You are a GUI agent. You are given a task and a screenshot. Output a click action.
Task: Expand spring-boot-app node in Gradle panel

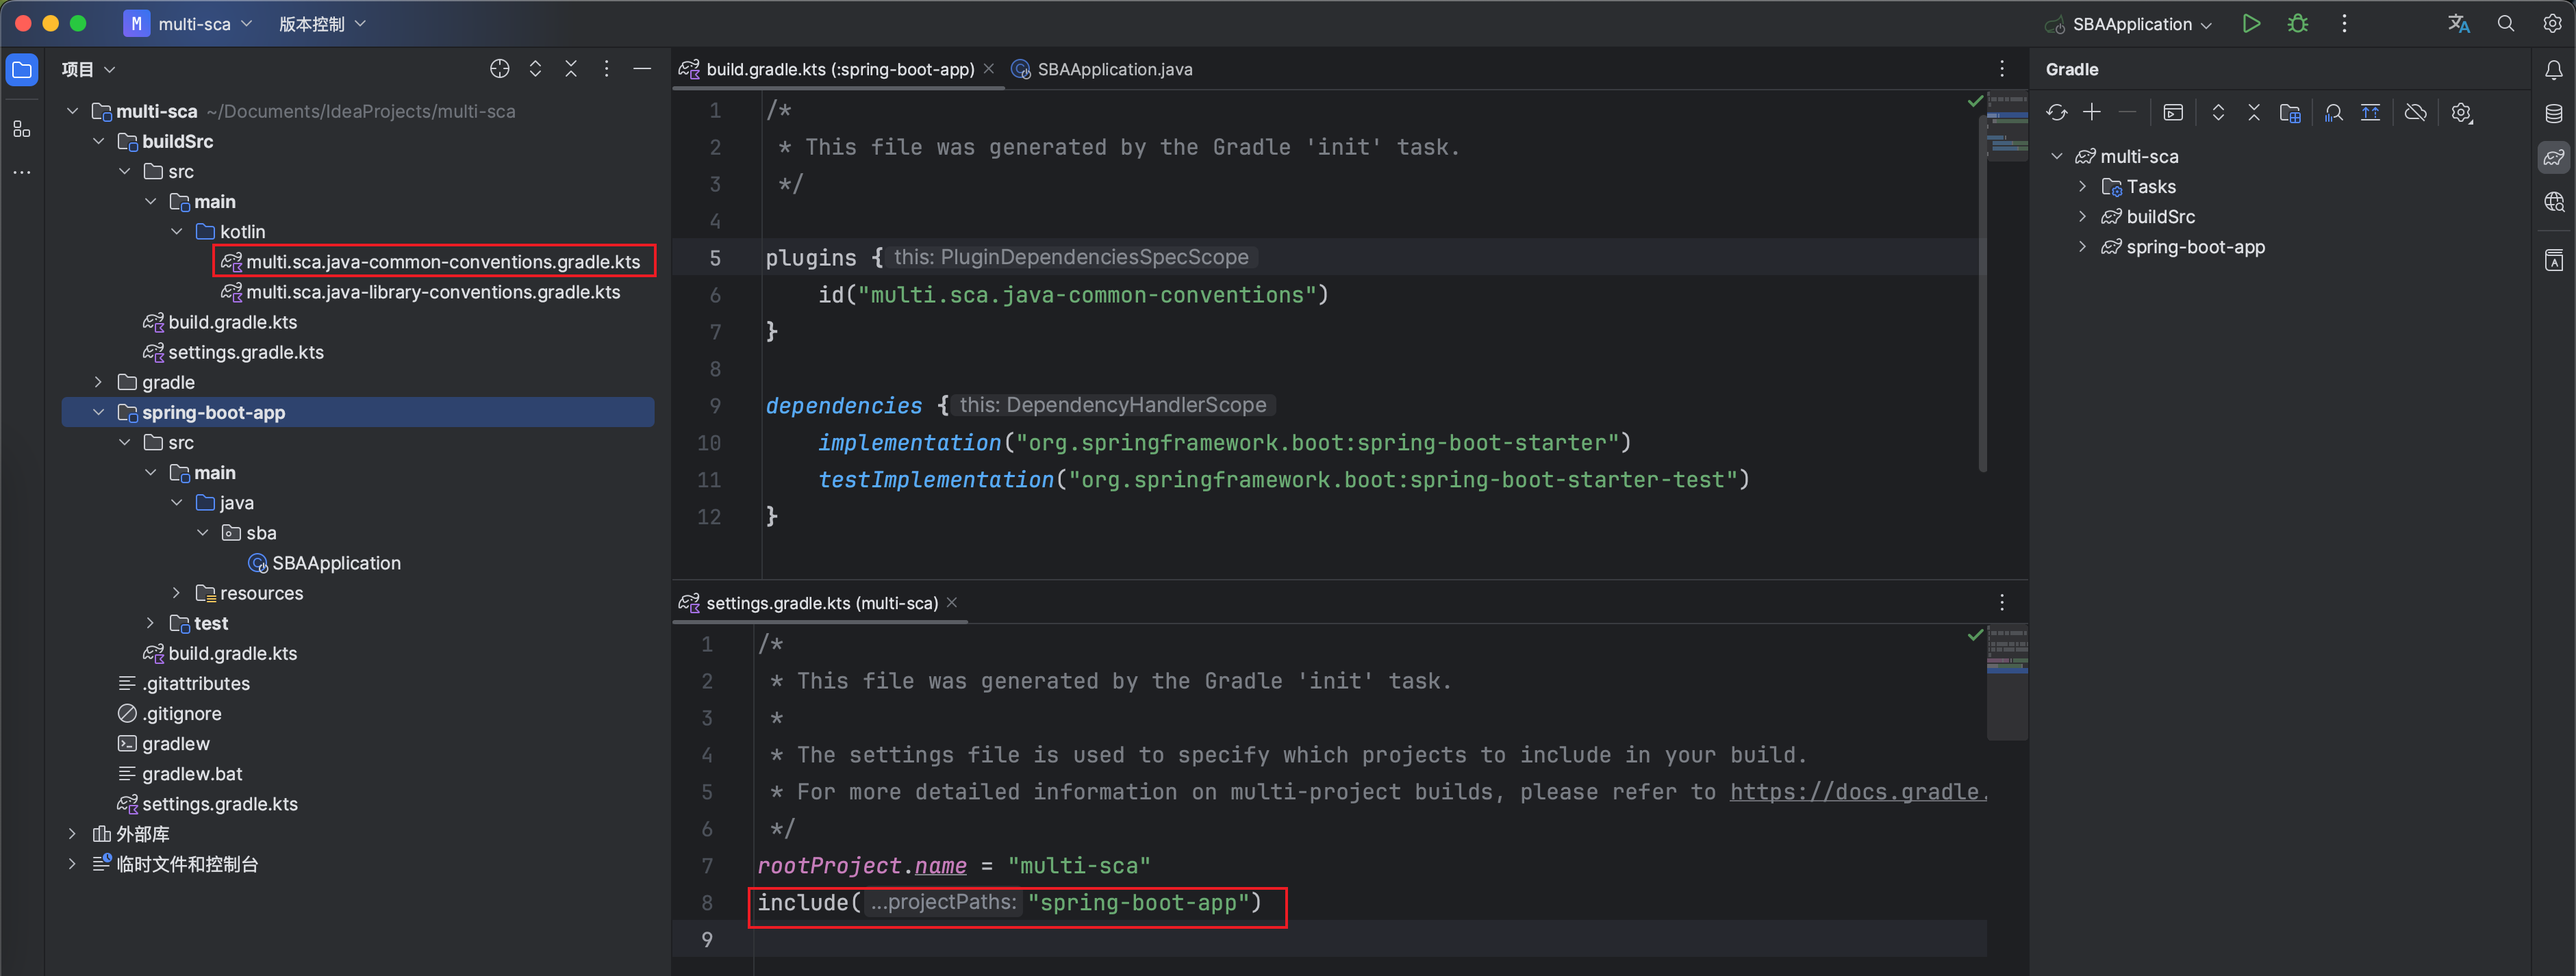(2083, 247)
